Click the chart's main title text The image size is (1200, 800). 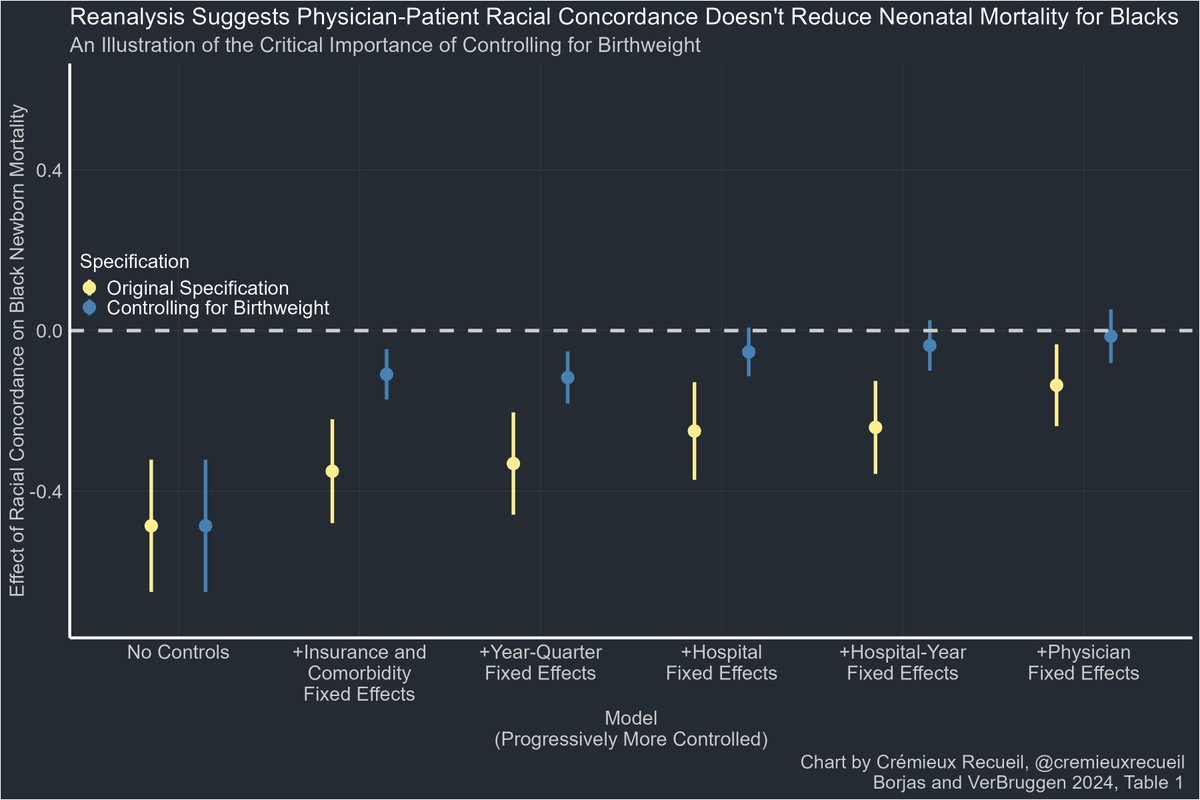[624, 20]
